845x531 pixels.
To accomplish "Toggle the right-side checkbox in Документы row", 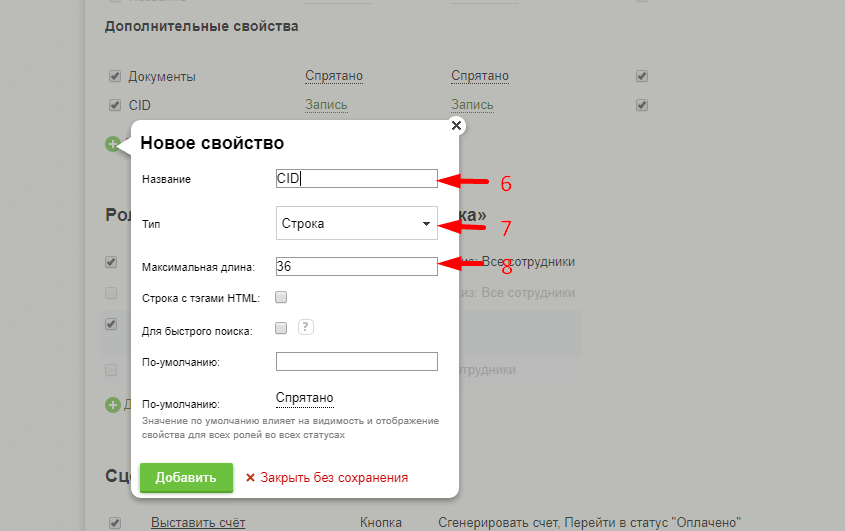I will [x=642, y=76].
